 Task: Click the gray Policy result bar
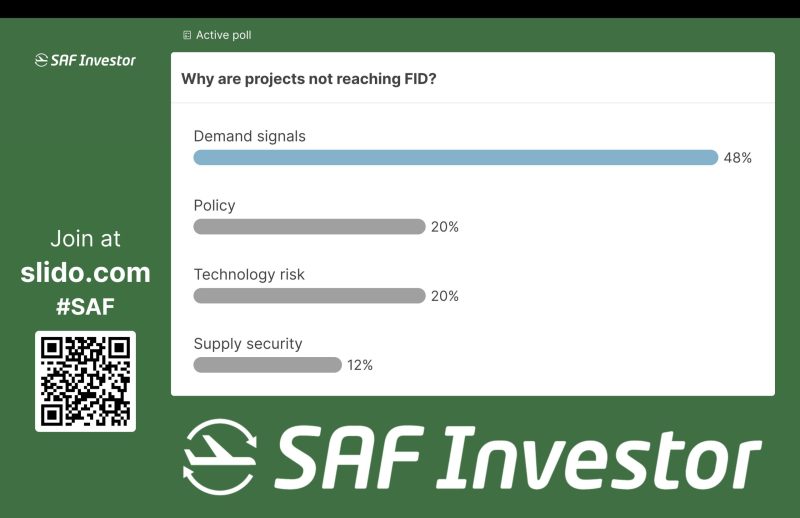click(x=309, y=227)
